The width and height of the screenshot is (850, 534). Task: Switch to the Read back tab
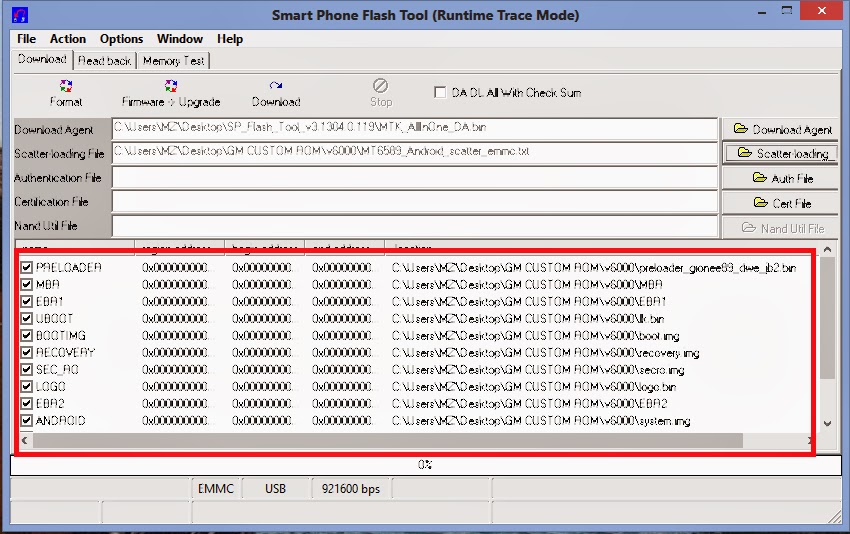105,61
